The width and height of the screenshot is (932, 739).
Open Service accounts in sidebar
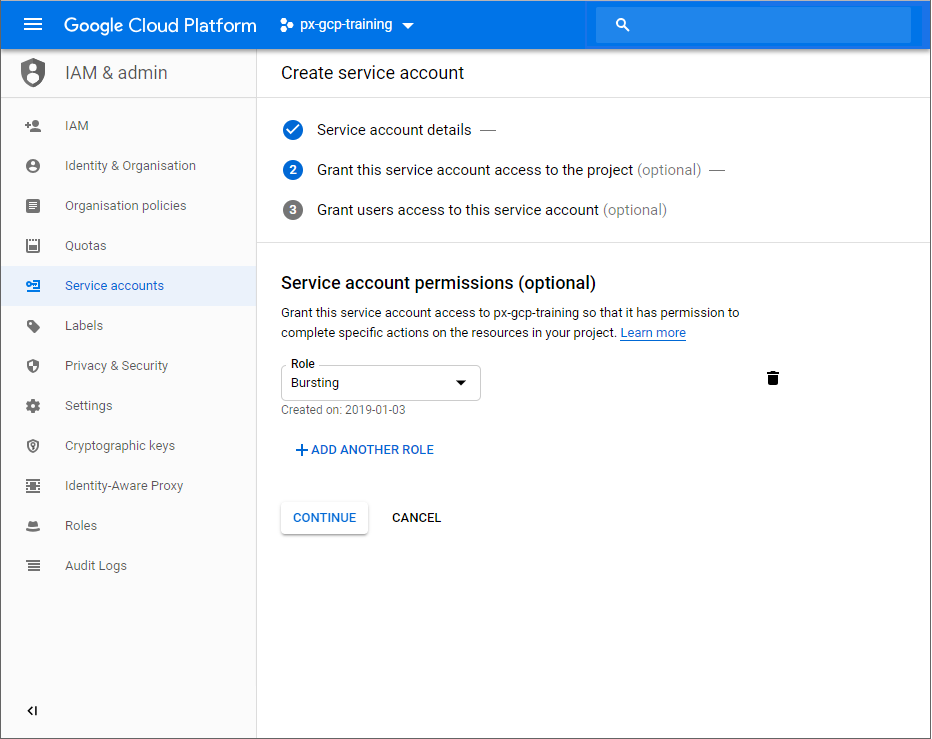pos(114,286)
